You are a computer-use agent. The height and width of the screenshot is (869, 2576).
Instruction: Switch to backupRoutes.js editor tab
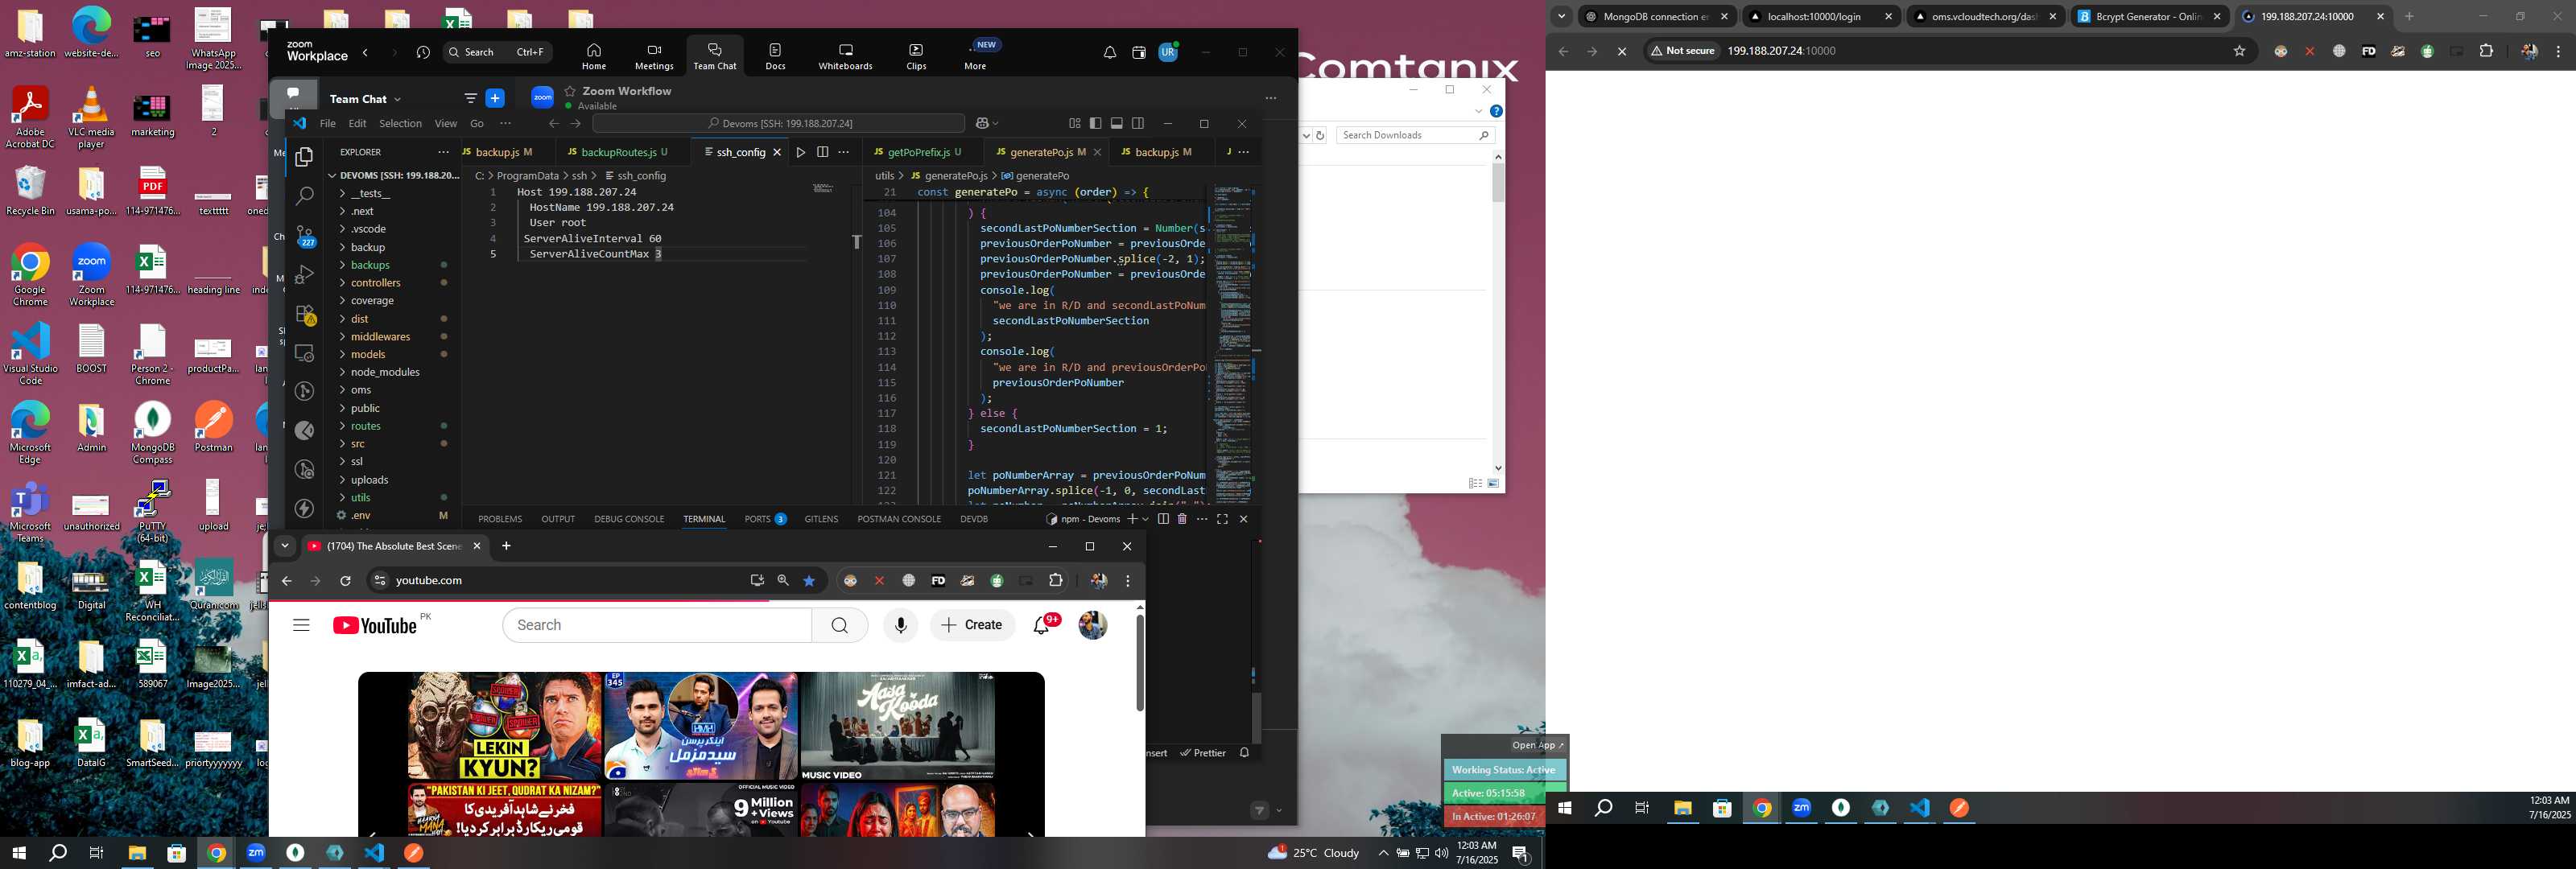618,152
